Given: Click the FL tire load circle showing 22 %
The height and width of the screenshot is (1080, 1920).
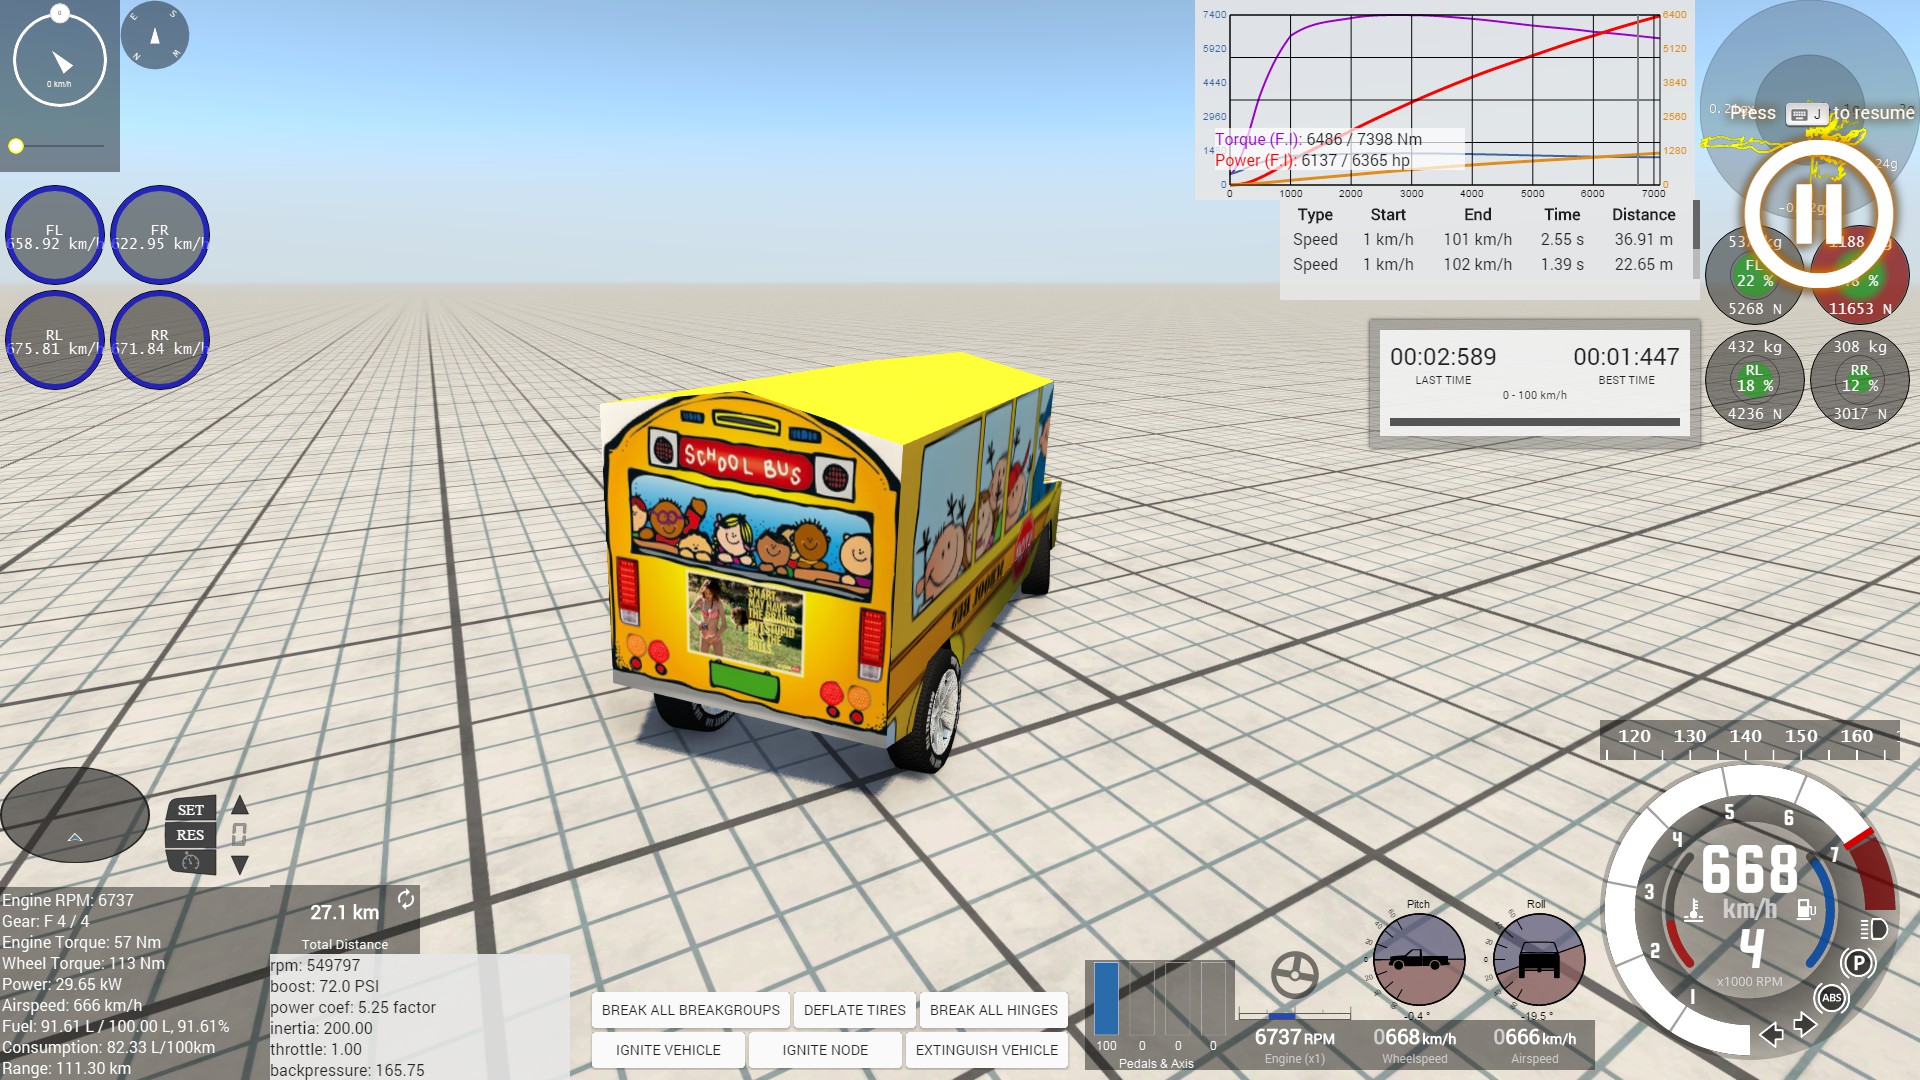Looking at the screenshot, I should [x=1754, y=276].
